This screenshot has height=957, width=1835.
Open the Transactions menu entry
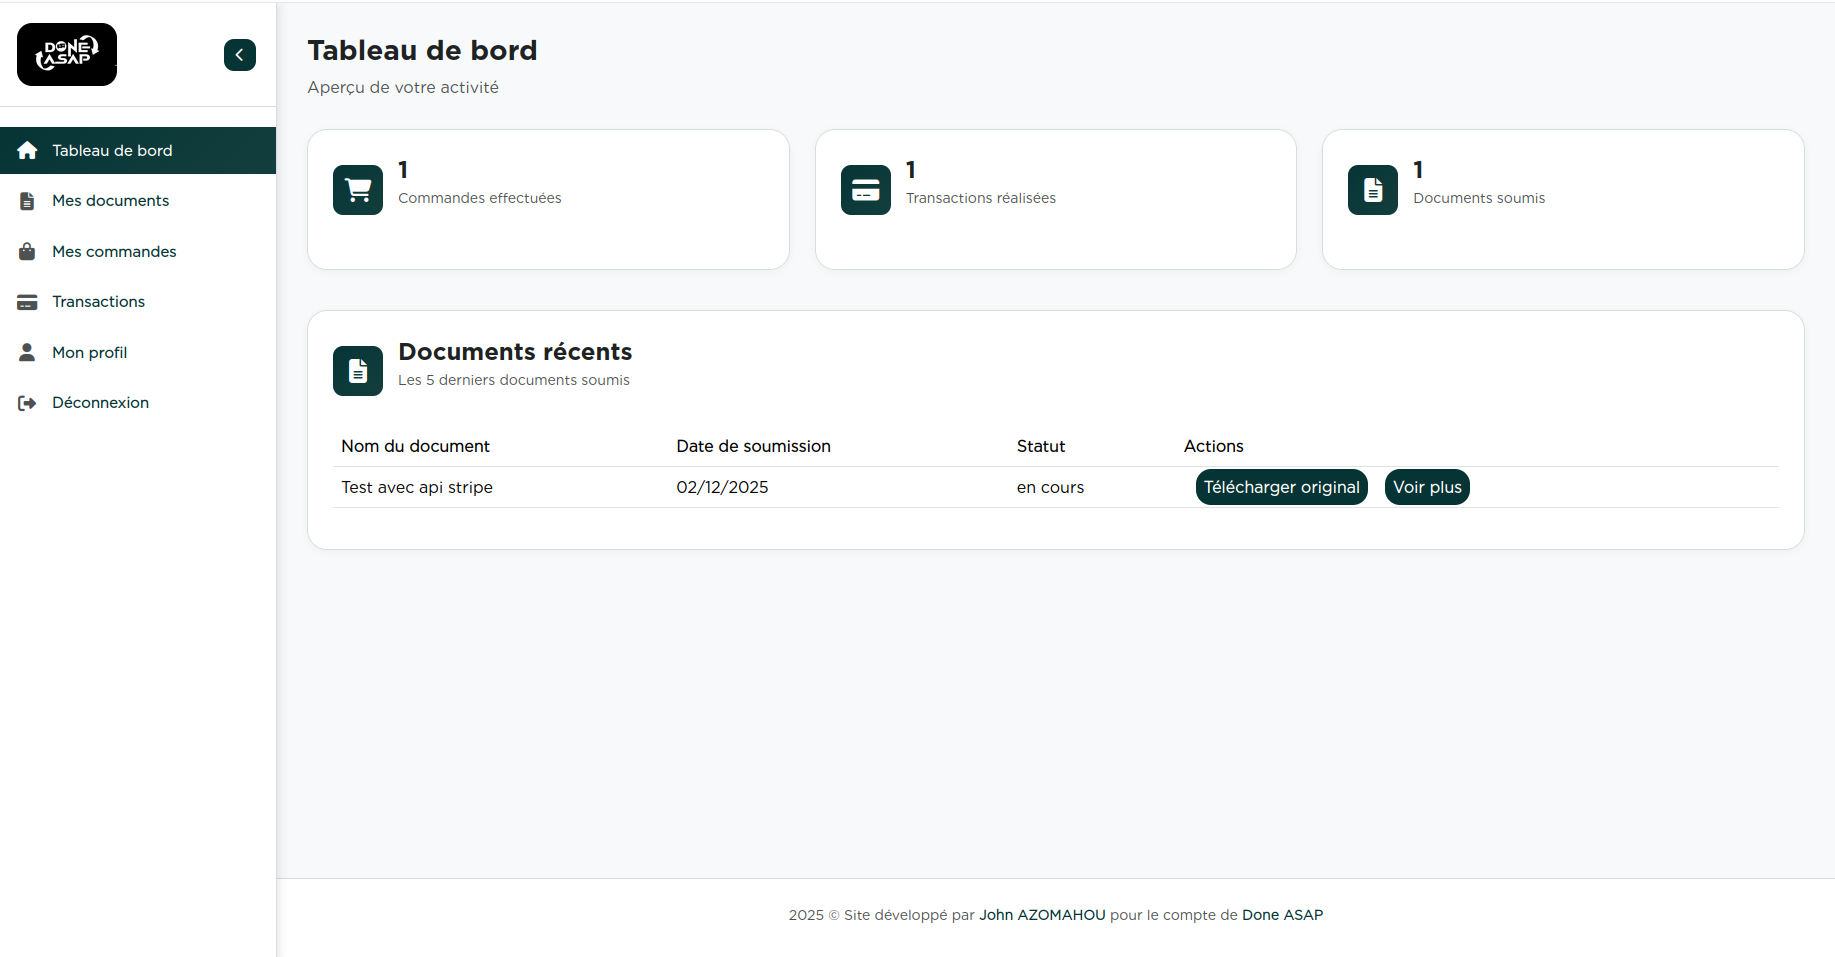click(x=98, y=302)
